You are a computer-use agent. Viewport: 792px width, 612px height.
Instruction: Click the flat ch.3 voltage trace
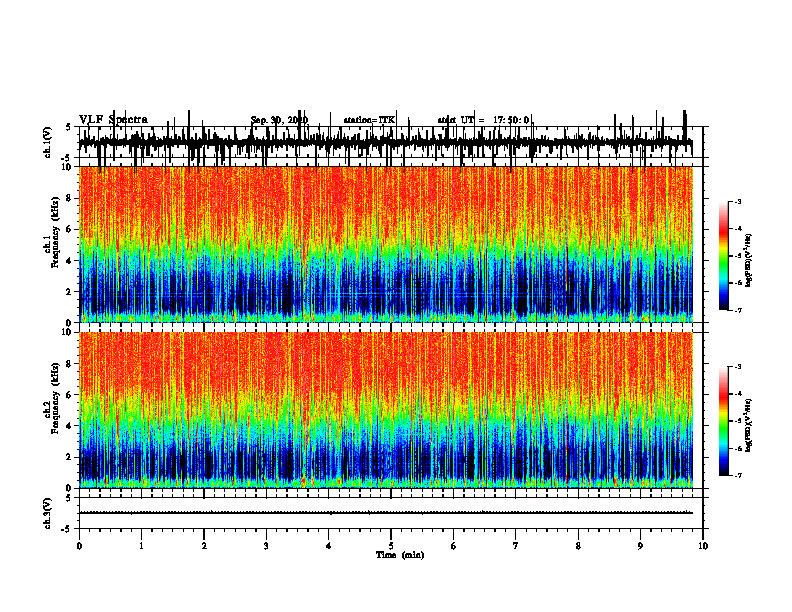(386, 513)
